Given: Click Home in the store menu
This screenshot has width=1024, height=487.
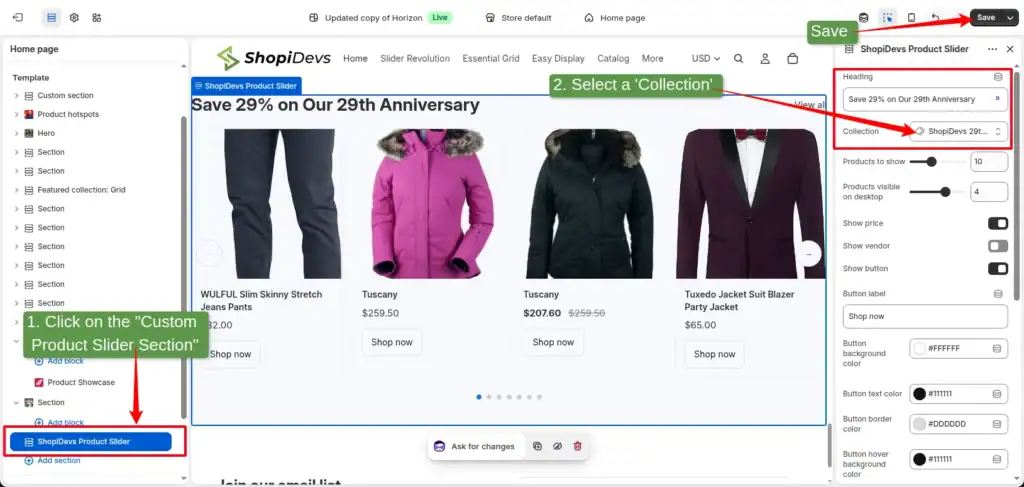Looking at the screenshot, I should tap(355, 59).
